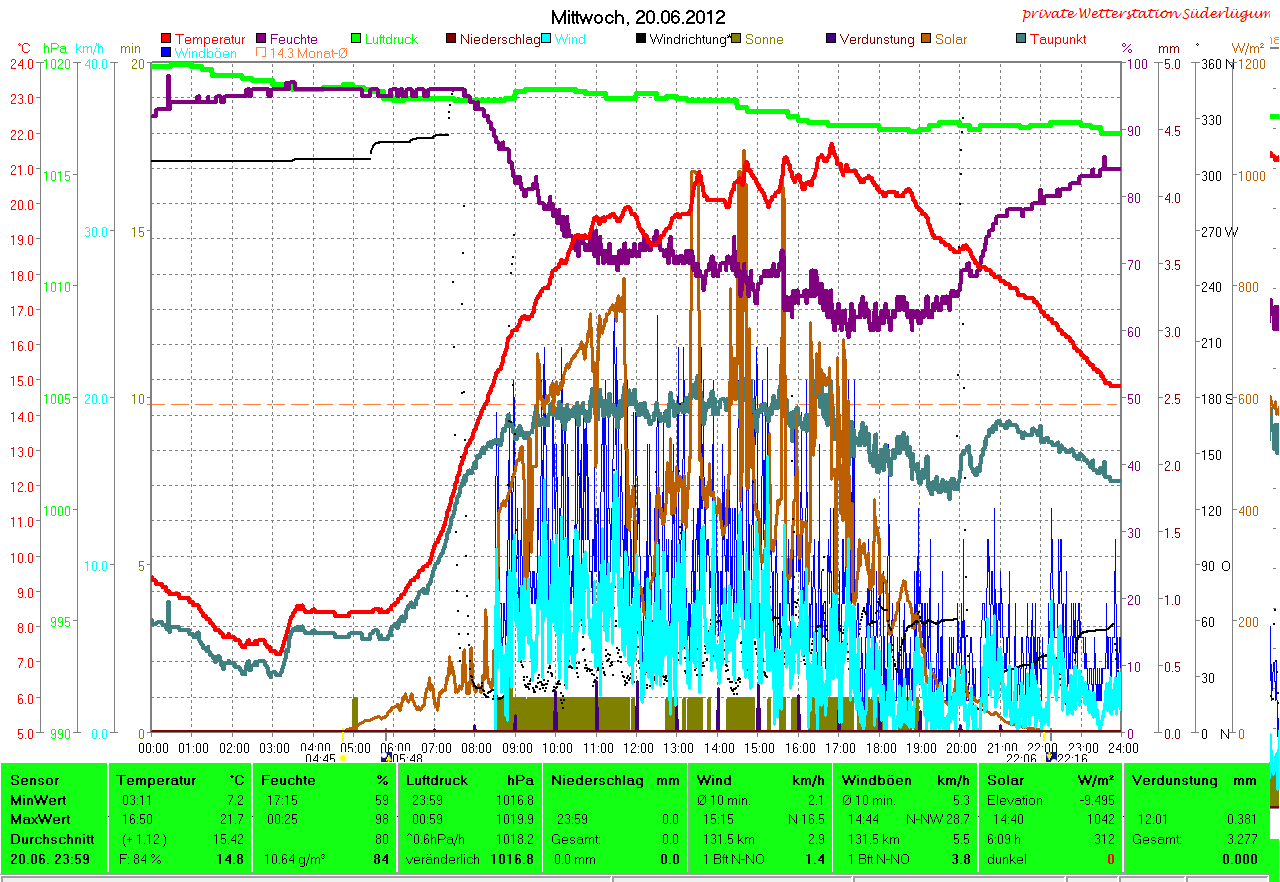
Task: Click the black Windrichtung legend square
Action: [641, 39]
